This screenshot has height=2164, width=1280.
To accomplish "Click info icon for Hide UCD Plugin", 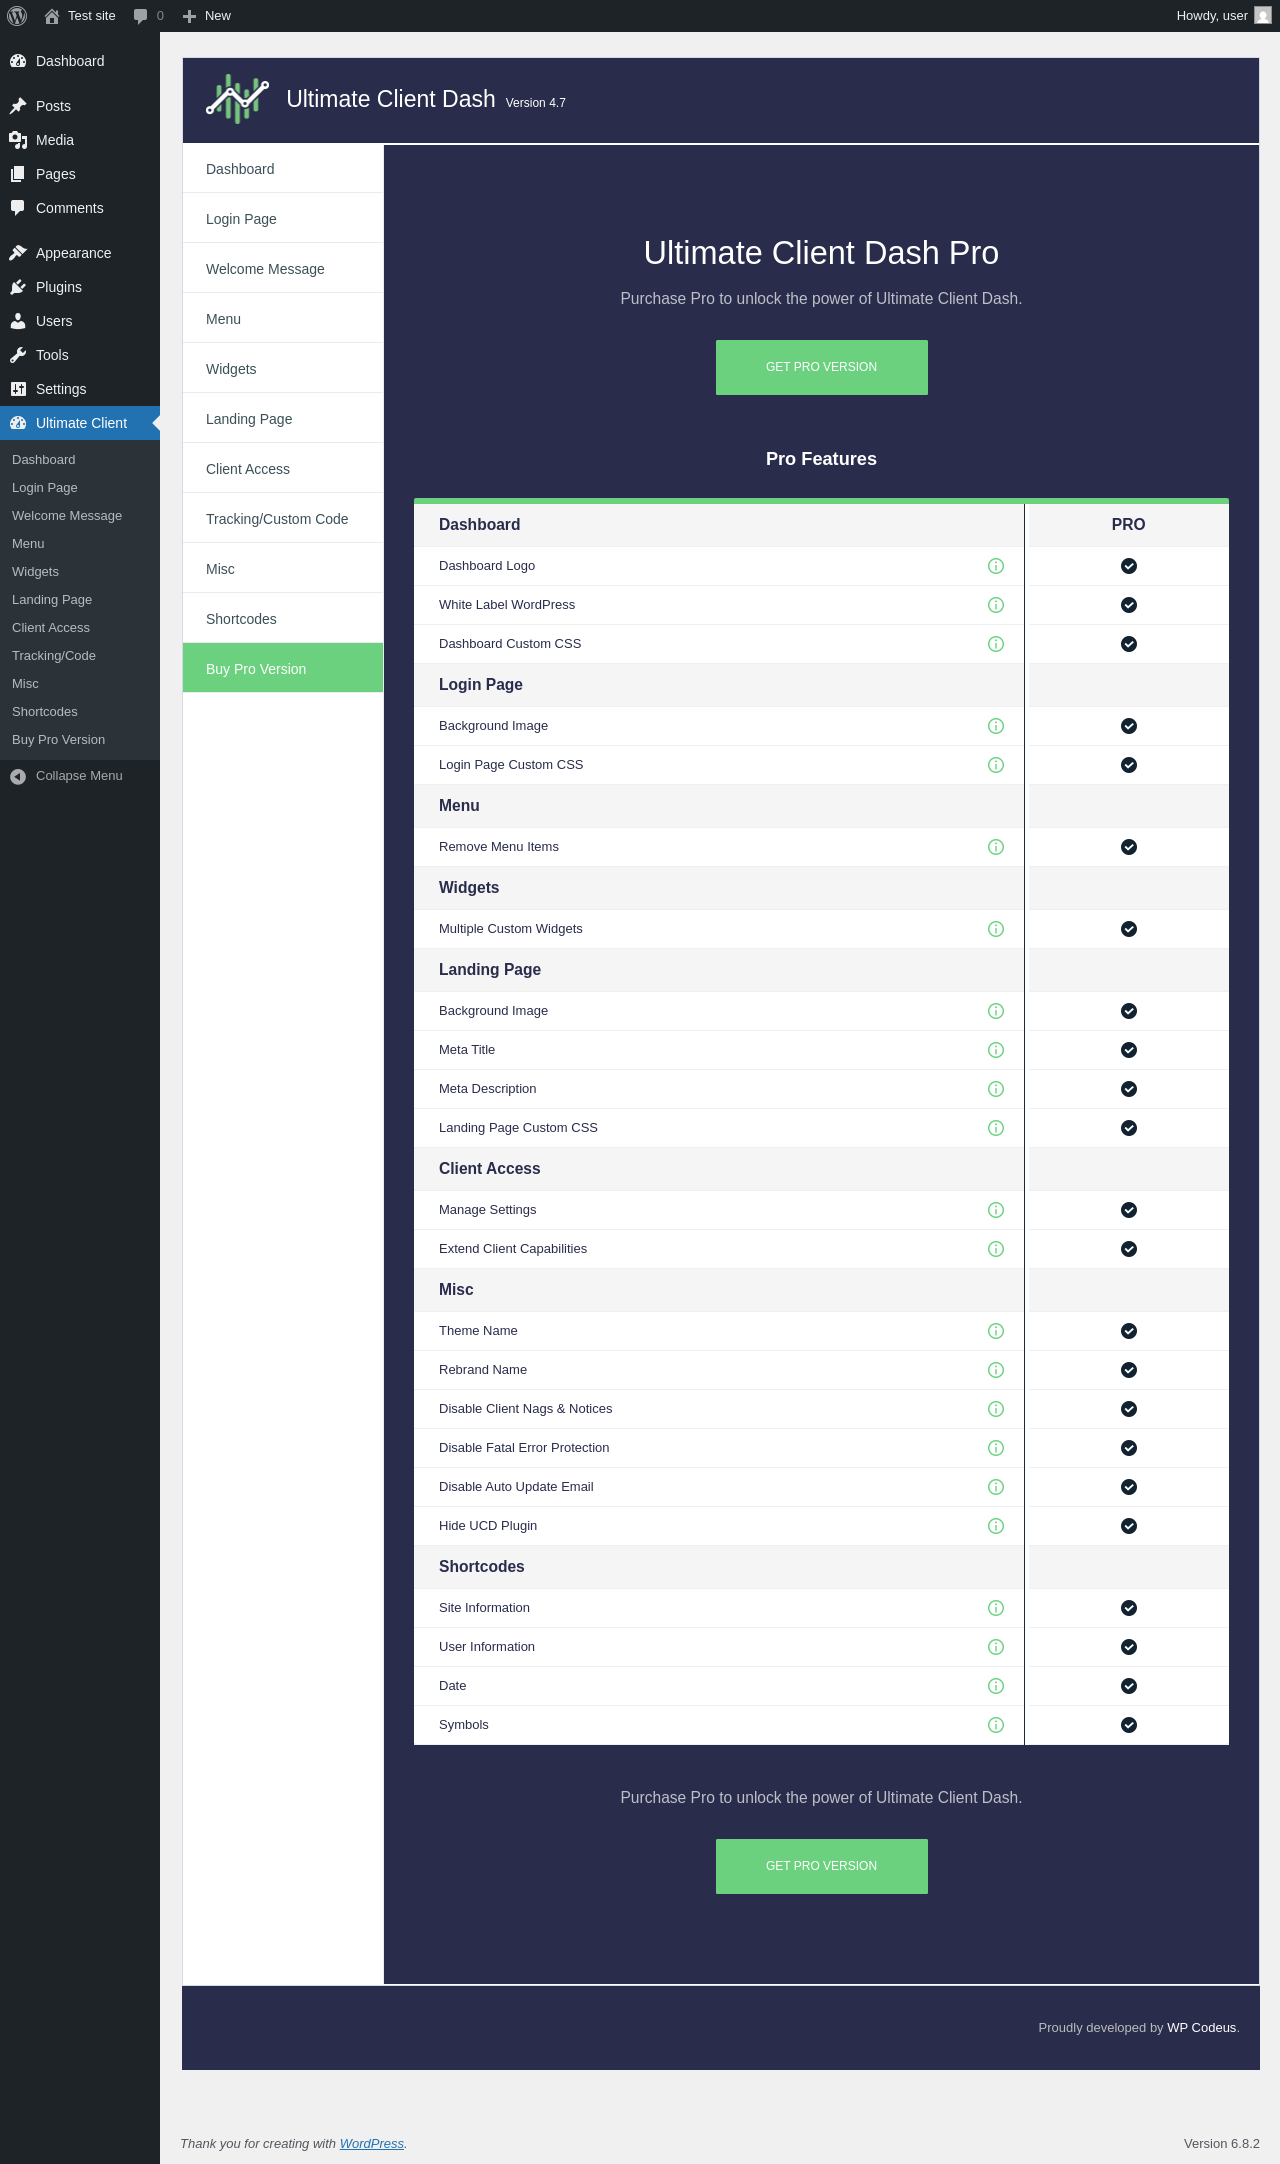I will coord(996,1526).
